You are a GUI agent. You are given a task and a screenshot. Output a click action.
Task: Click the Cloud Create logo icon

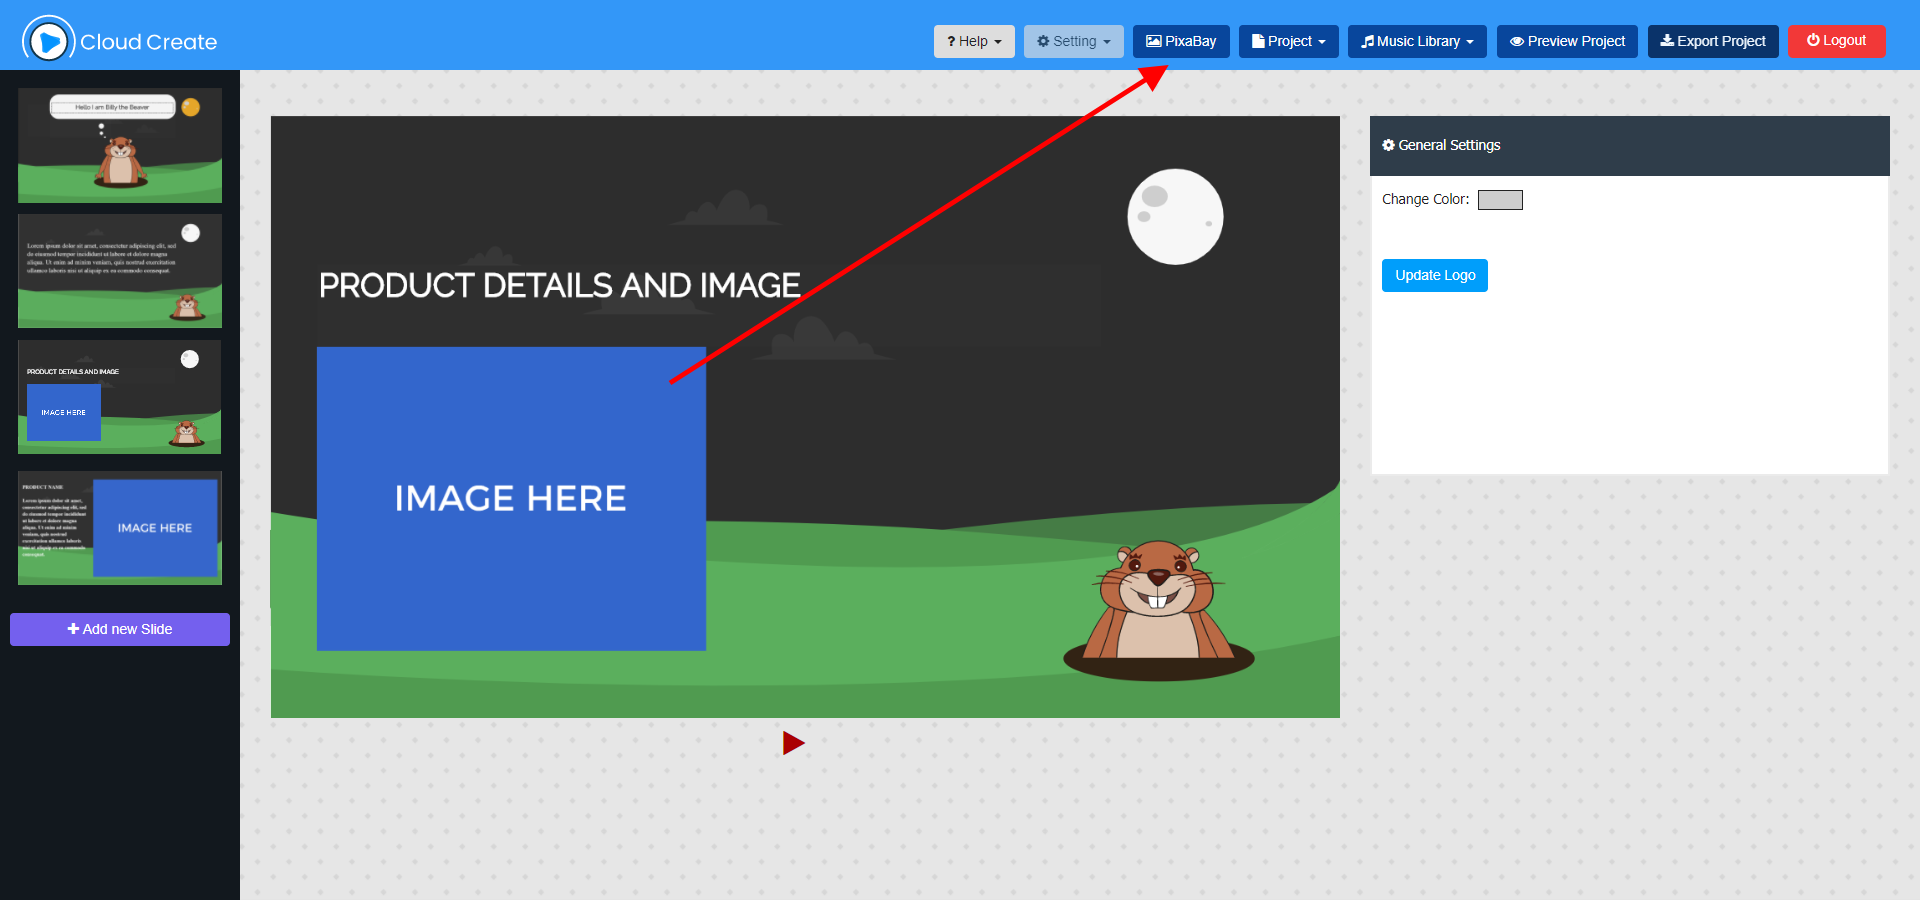coord(48,41)
